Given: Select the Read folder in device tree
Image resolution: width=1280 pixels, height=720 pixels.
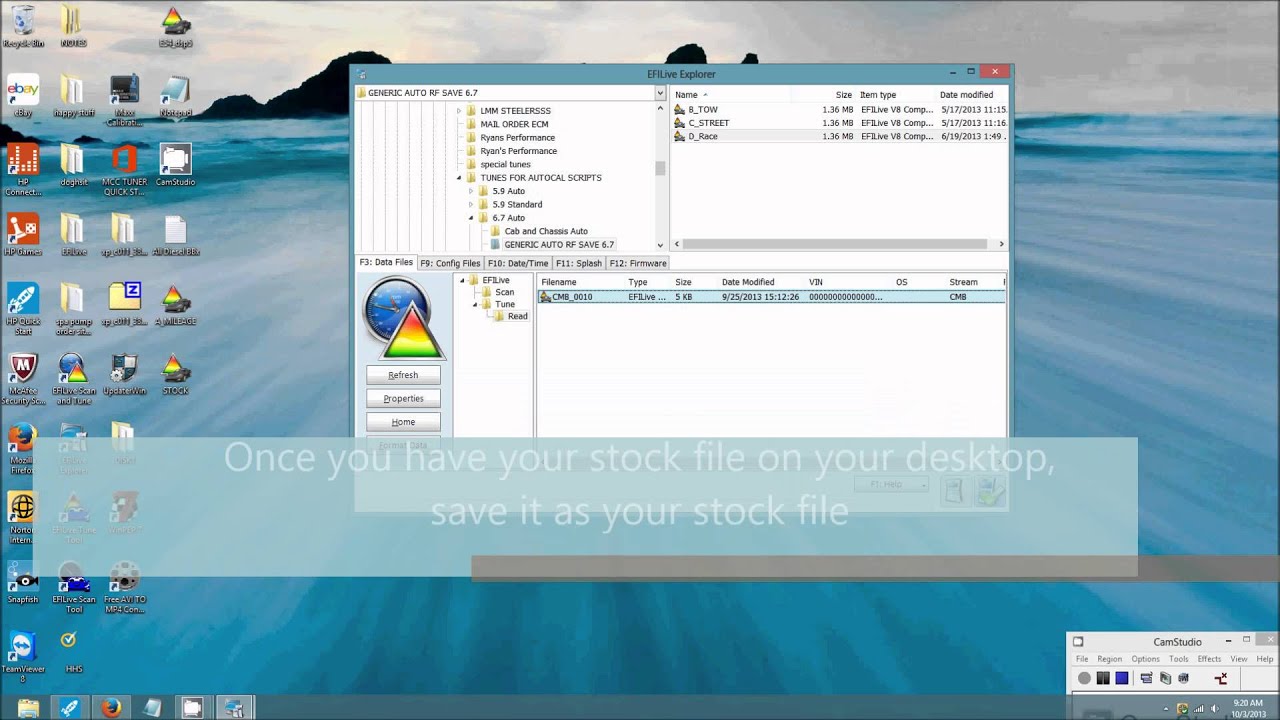Looking at the screenshot, I should [x=517, y=316].
